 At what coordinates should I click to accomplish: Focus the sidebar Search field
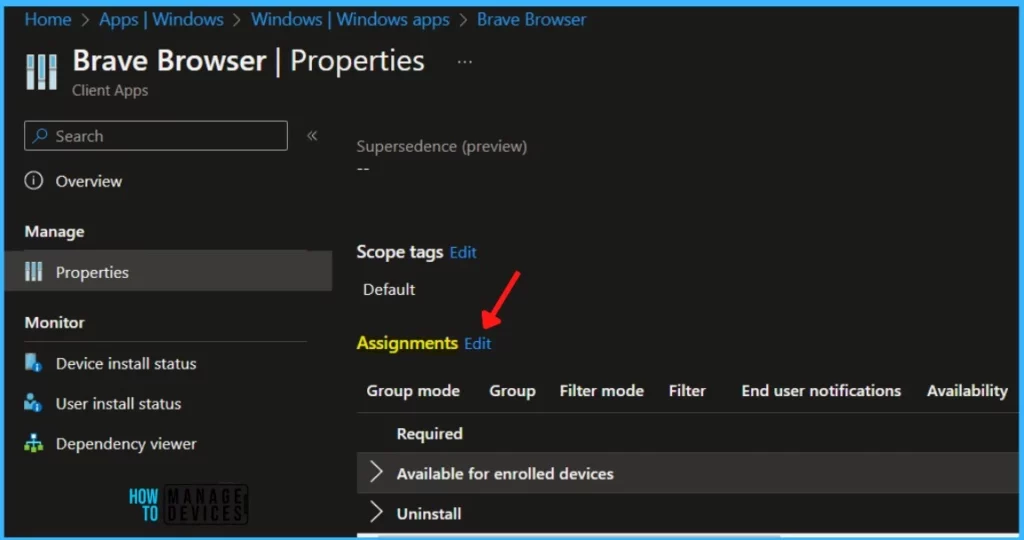[x=155, y=136]
